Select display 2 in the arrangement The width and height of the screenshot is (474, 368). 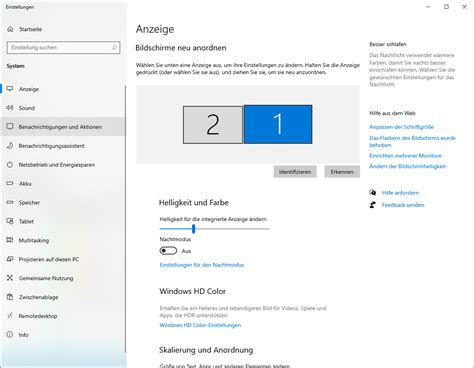(x=213, y=125)
